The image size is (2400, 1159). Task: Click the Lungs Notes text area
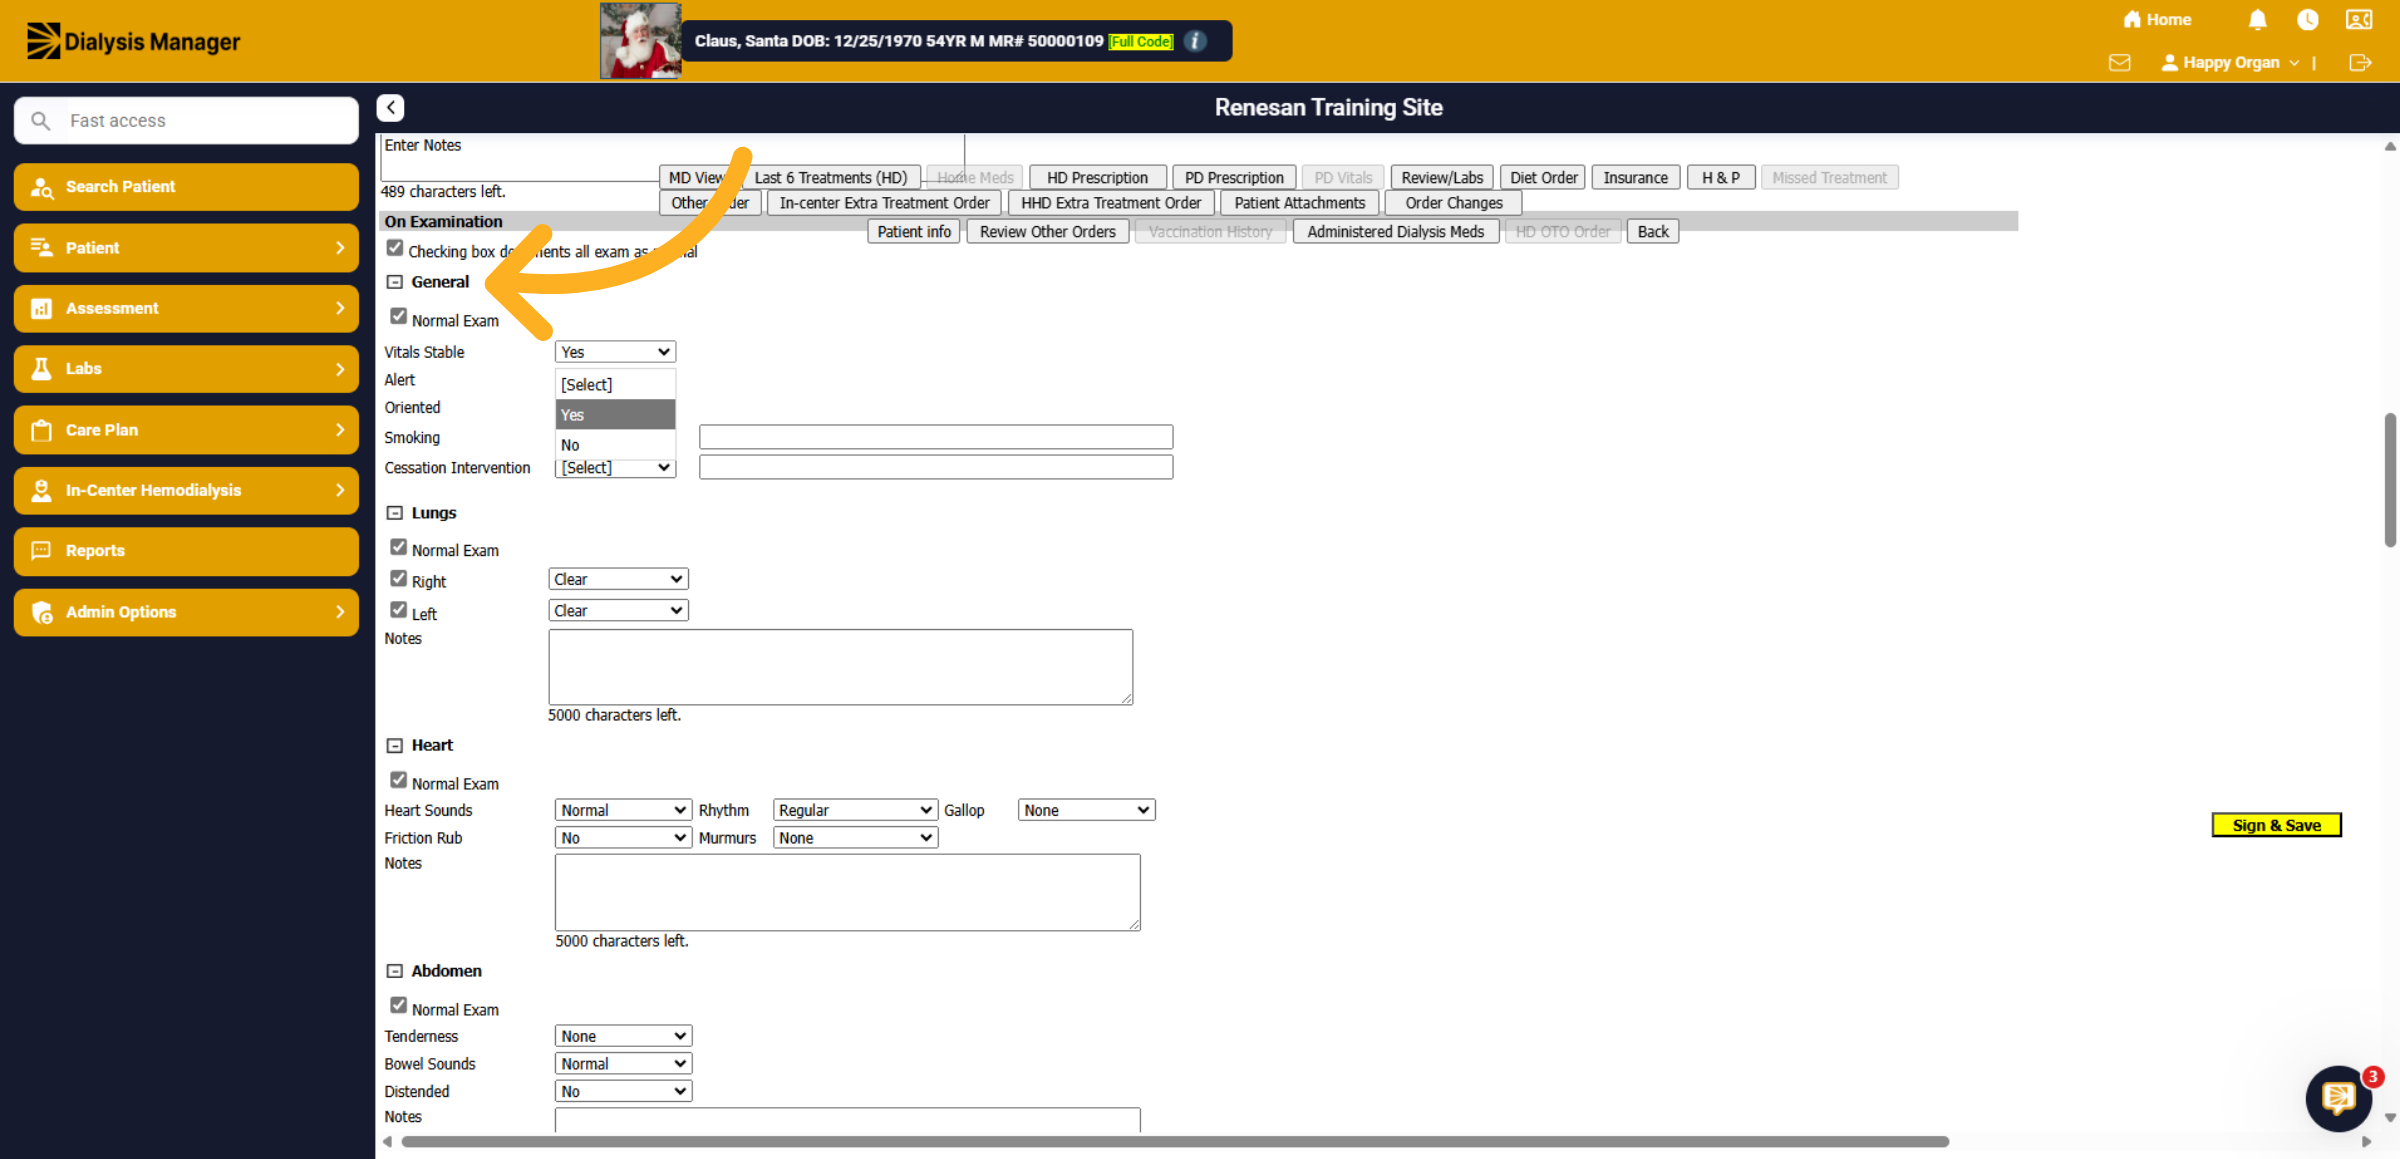tap(840, 667)
